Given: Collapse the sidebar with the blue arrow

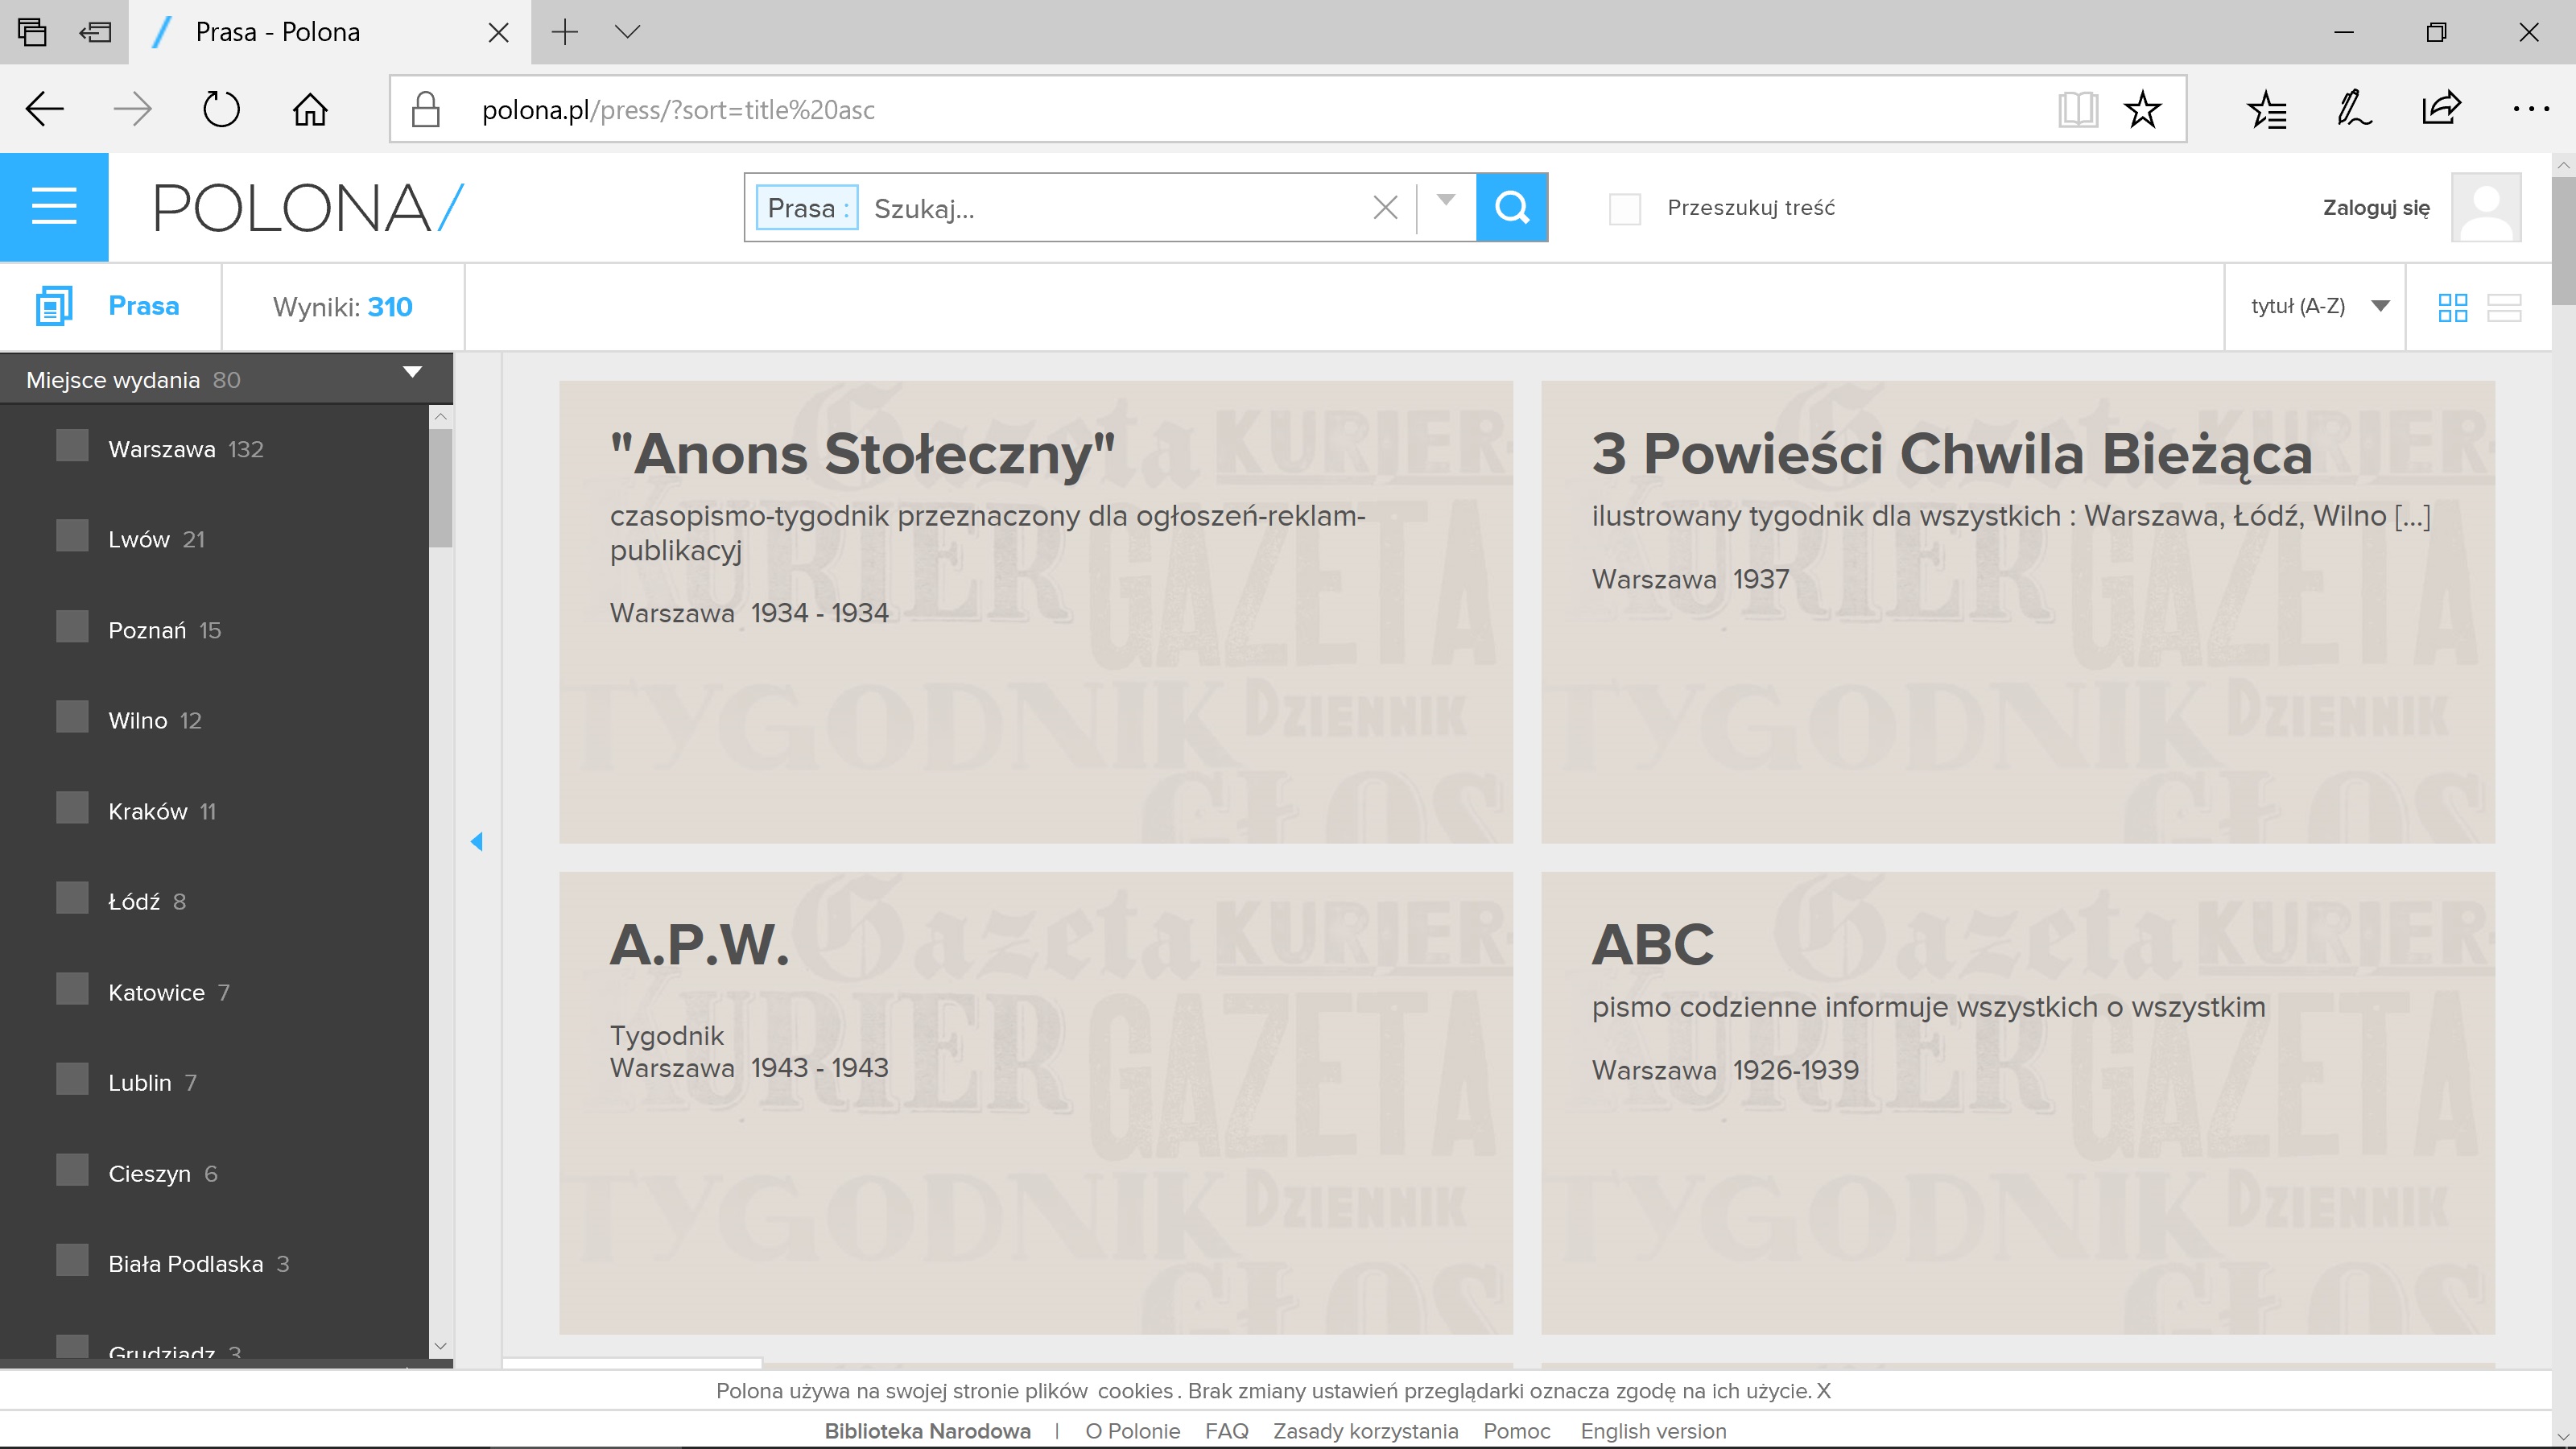Looking at the screenshot, I should 477,842.
